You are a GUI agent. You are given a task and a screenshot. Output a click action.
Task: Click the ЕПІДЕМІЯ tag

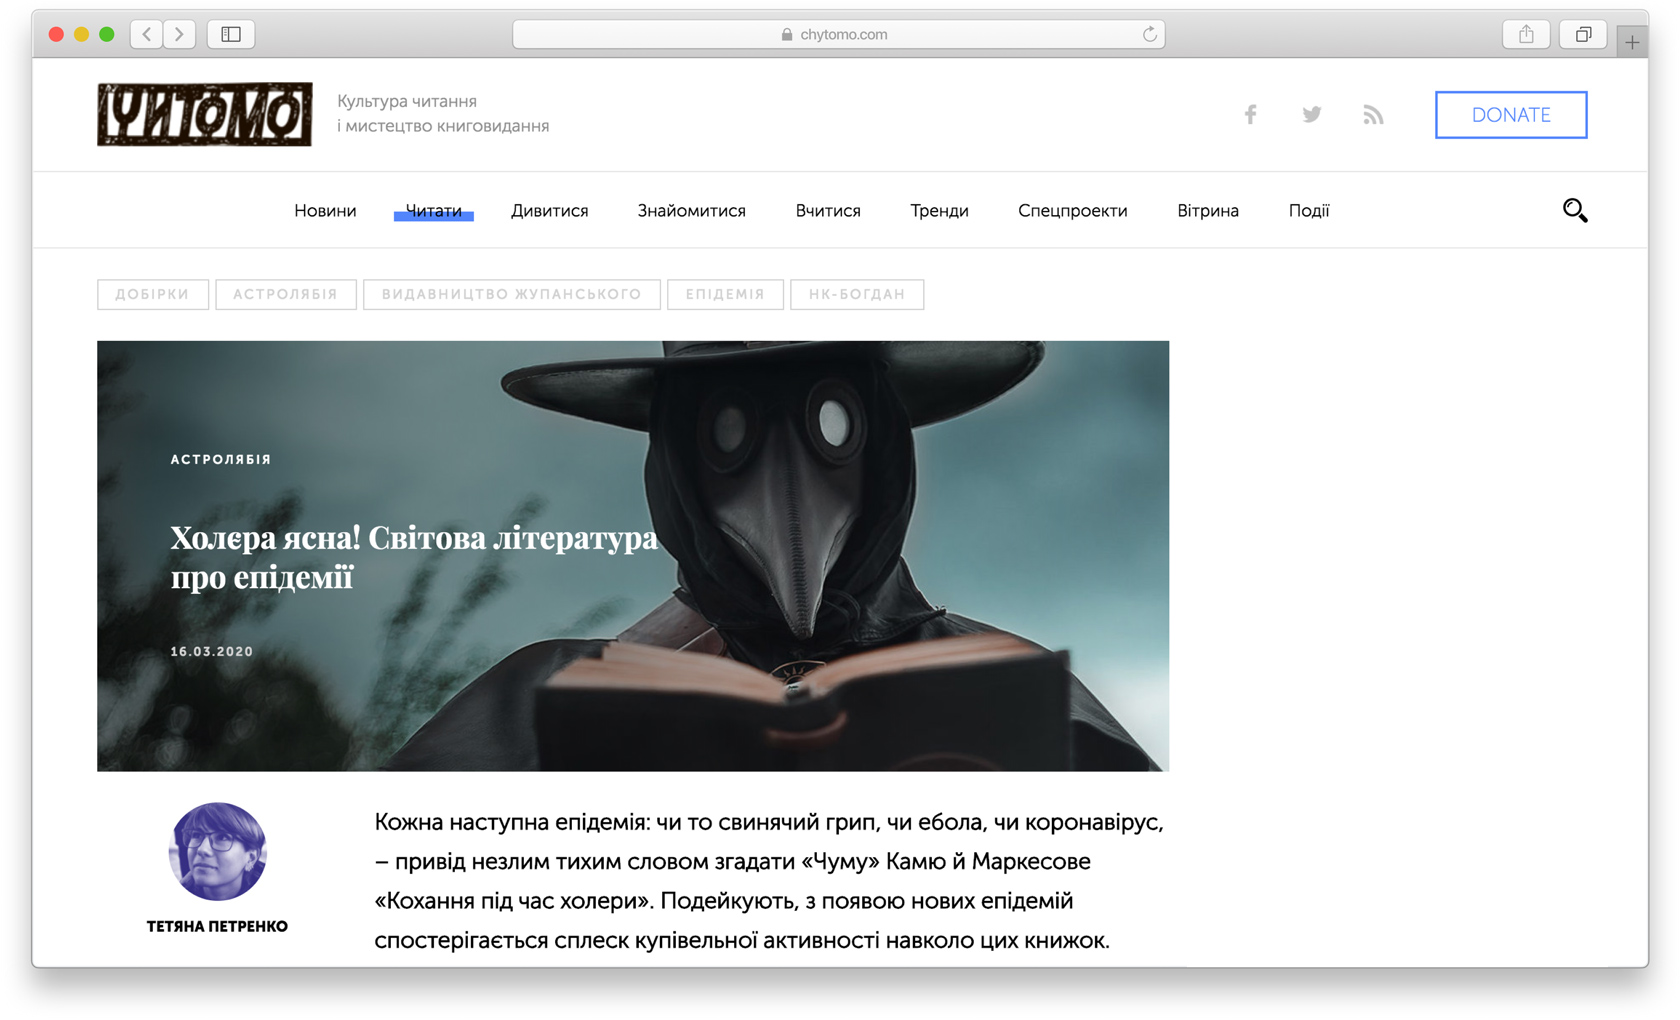(725, 294)
